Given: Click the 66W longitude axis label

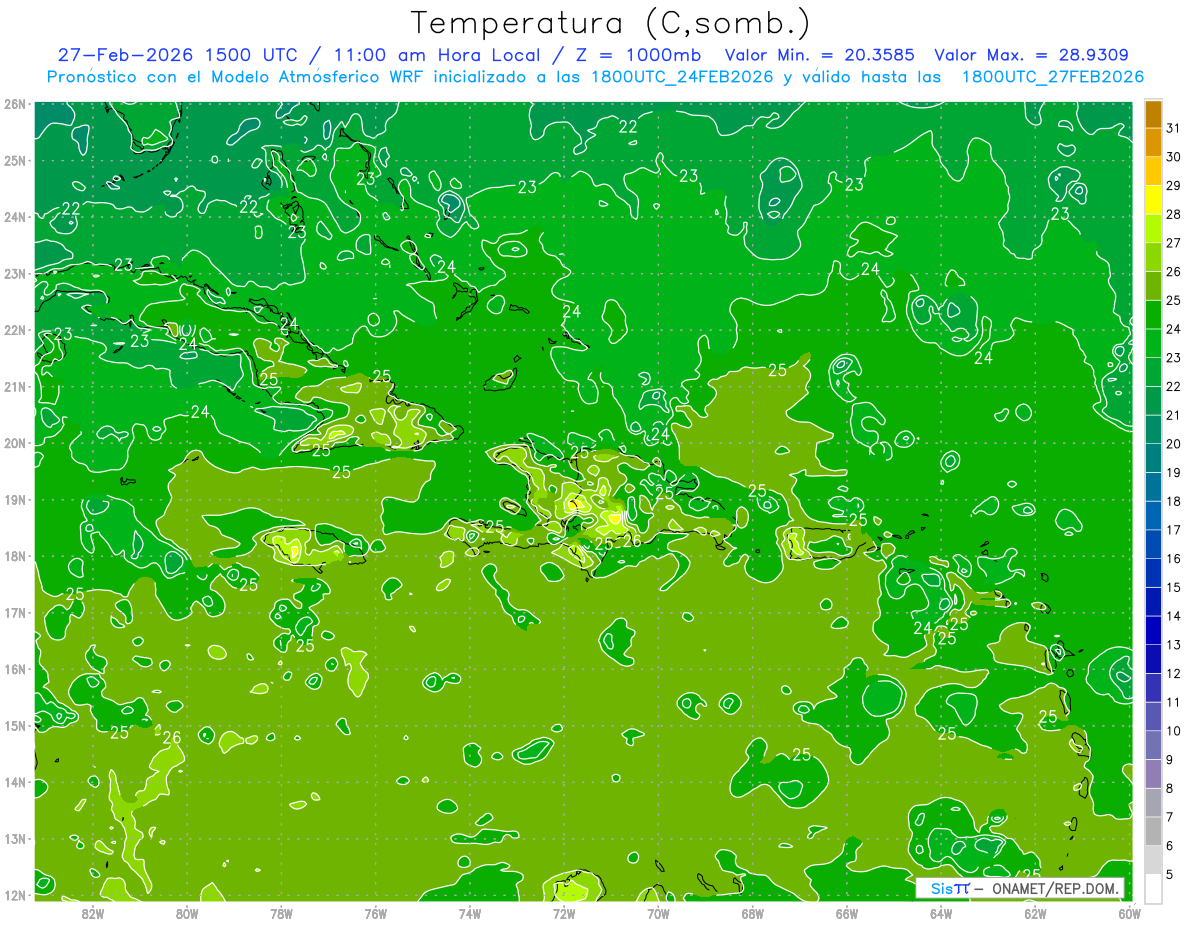Looking at the screenshot, I should 847,913.
